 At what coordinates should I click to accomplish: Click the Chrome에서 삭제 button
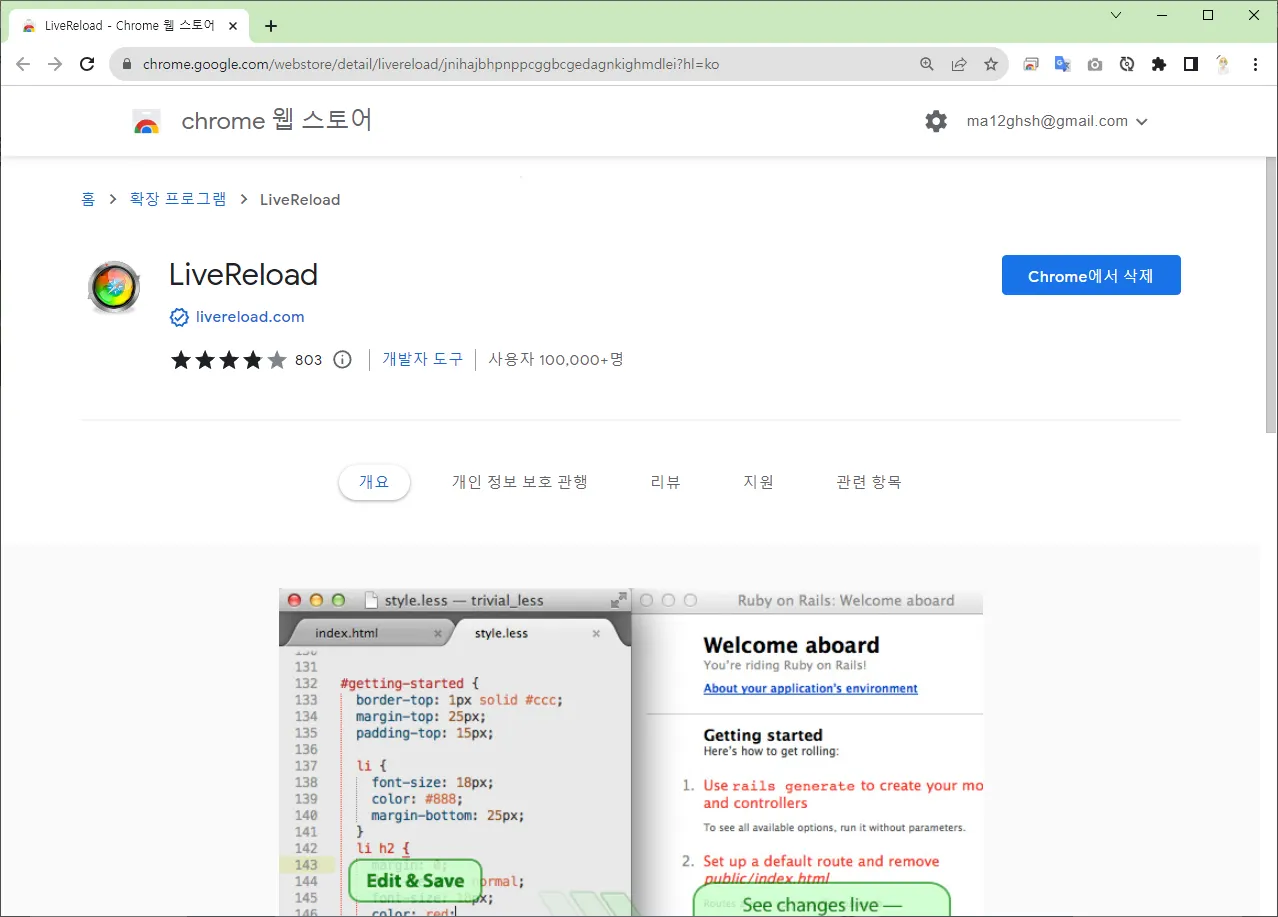click(x=1091, y=276)
